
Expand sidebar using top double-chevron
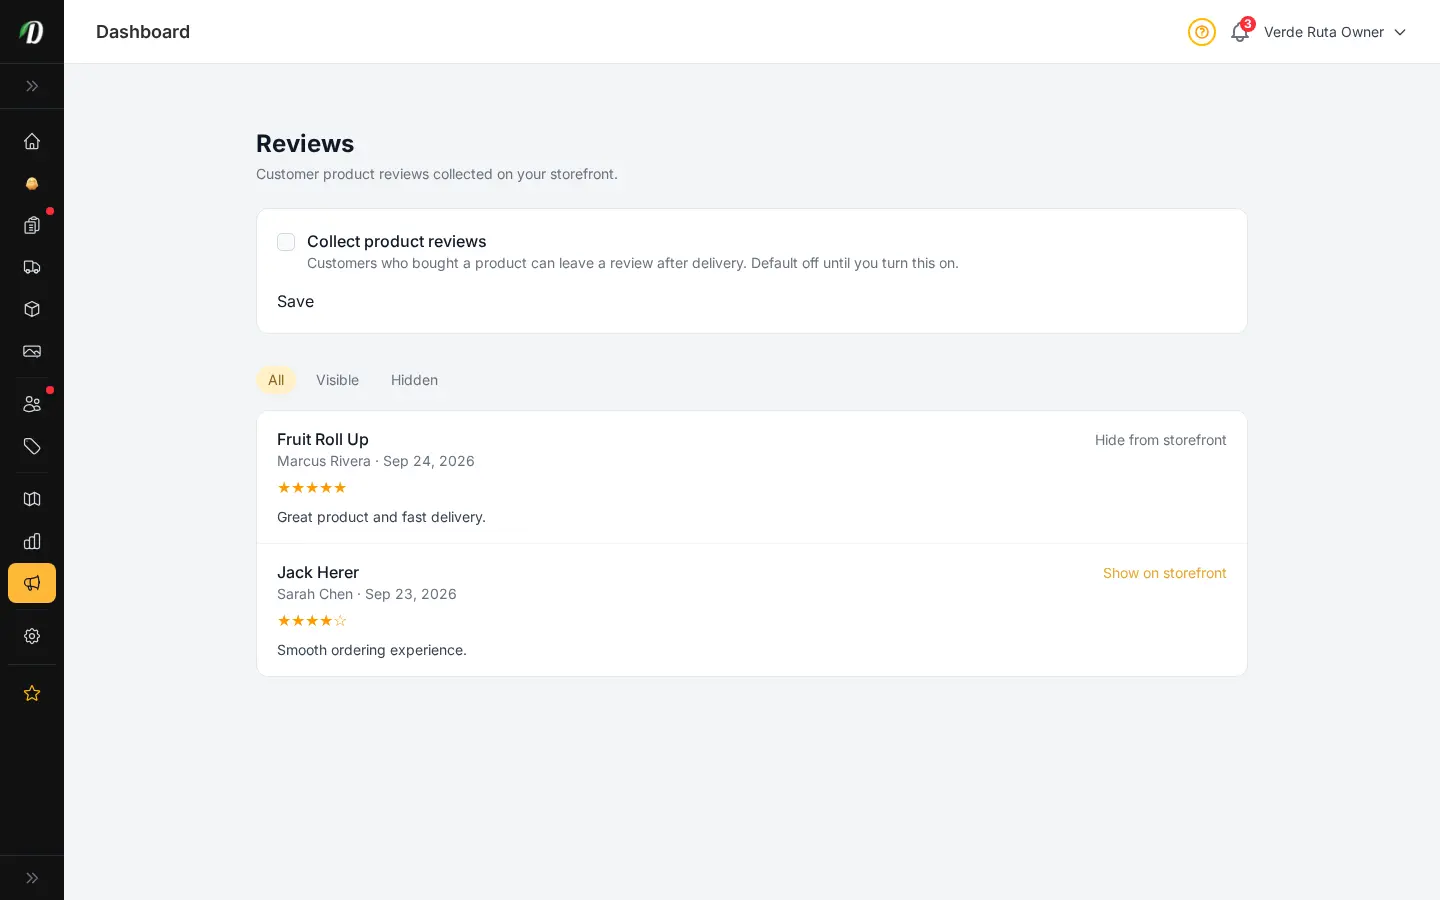(x=32, y=86)
